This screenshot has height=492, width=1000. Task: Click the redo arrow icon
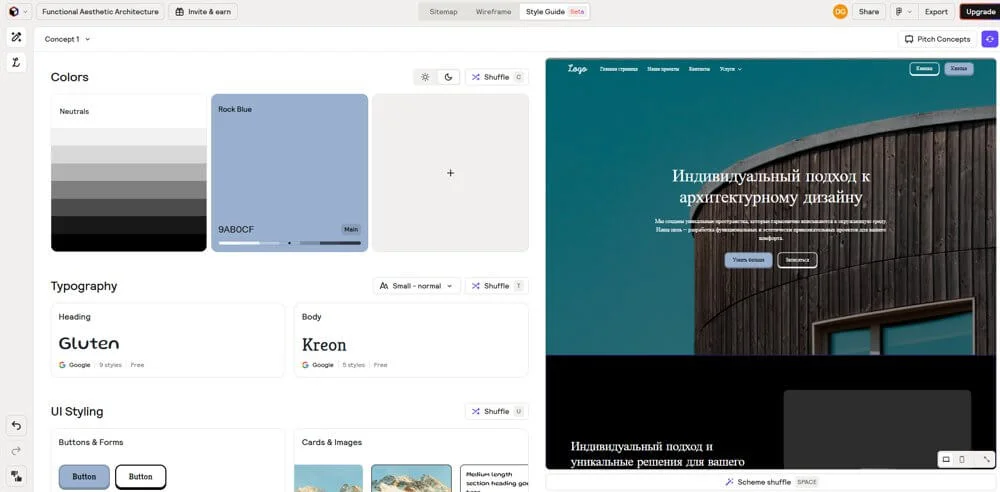pyautogui.click(x=17, y=451)
